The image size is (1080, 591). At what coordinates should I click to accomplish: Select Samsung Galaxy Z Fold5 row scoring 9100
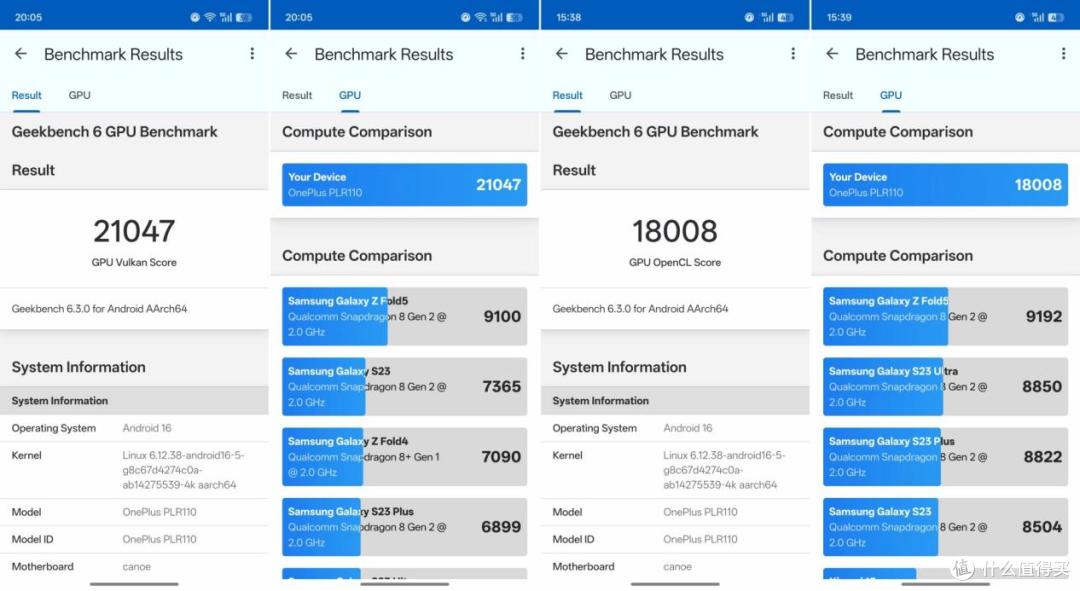(x=404, y=316)
